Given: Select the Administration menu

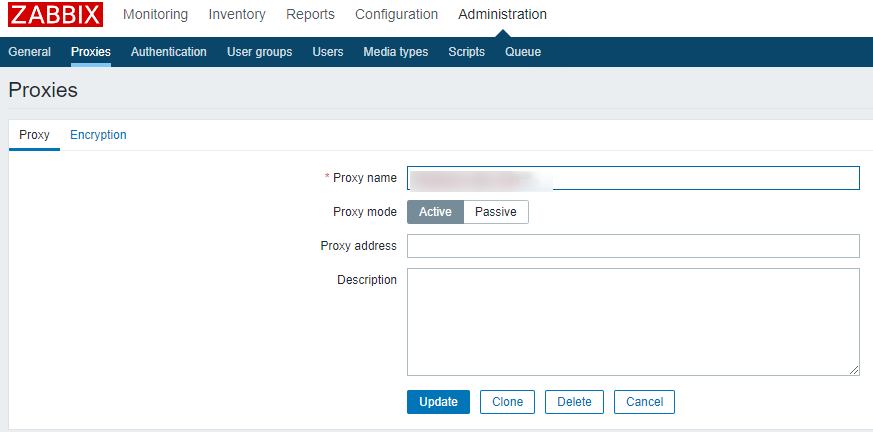Looking at the screenshot, I should coord(502,14).
